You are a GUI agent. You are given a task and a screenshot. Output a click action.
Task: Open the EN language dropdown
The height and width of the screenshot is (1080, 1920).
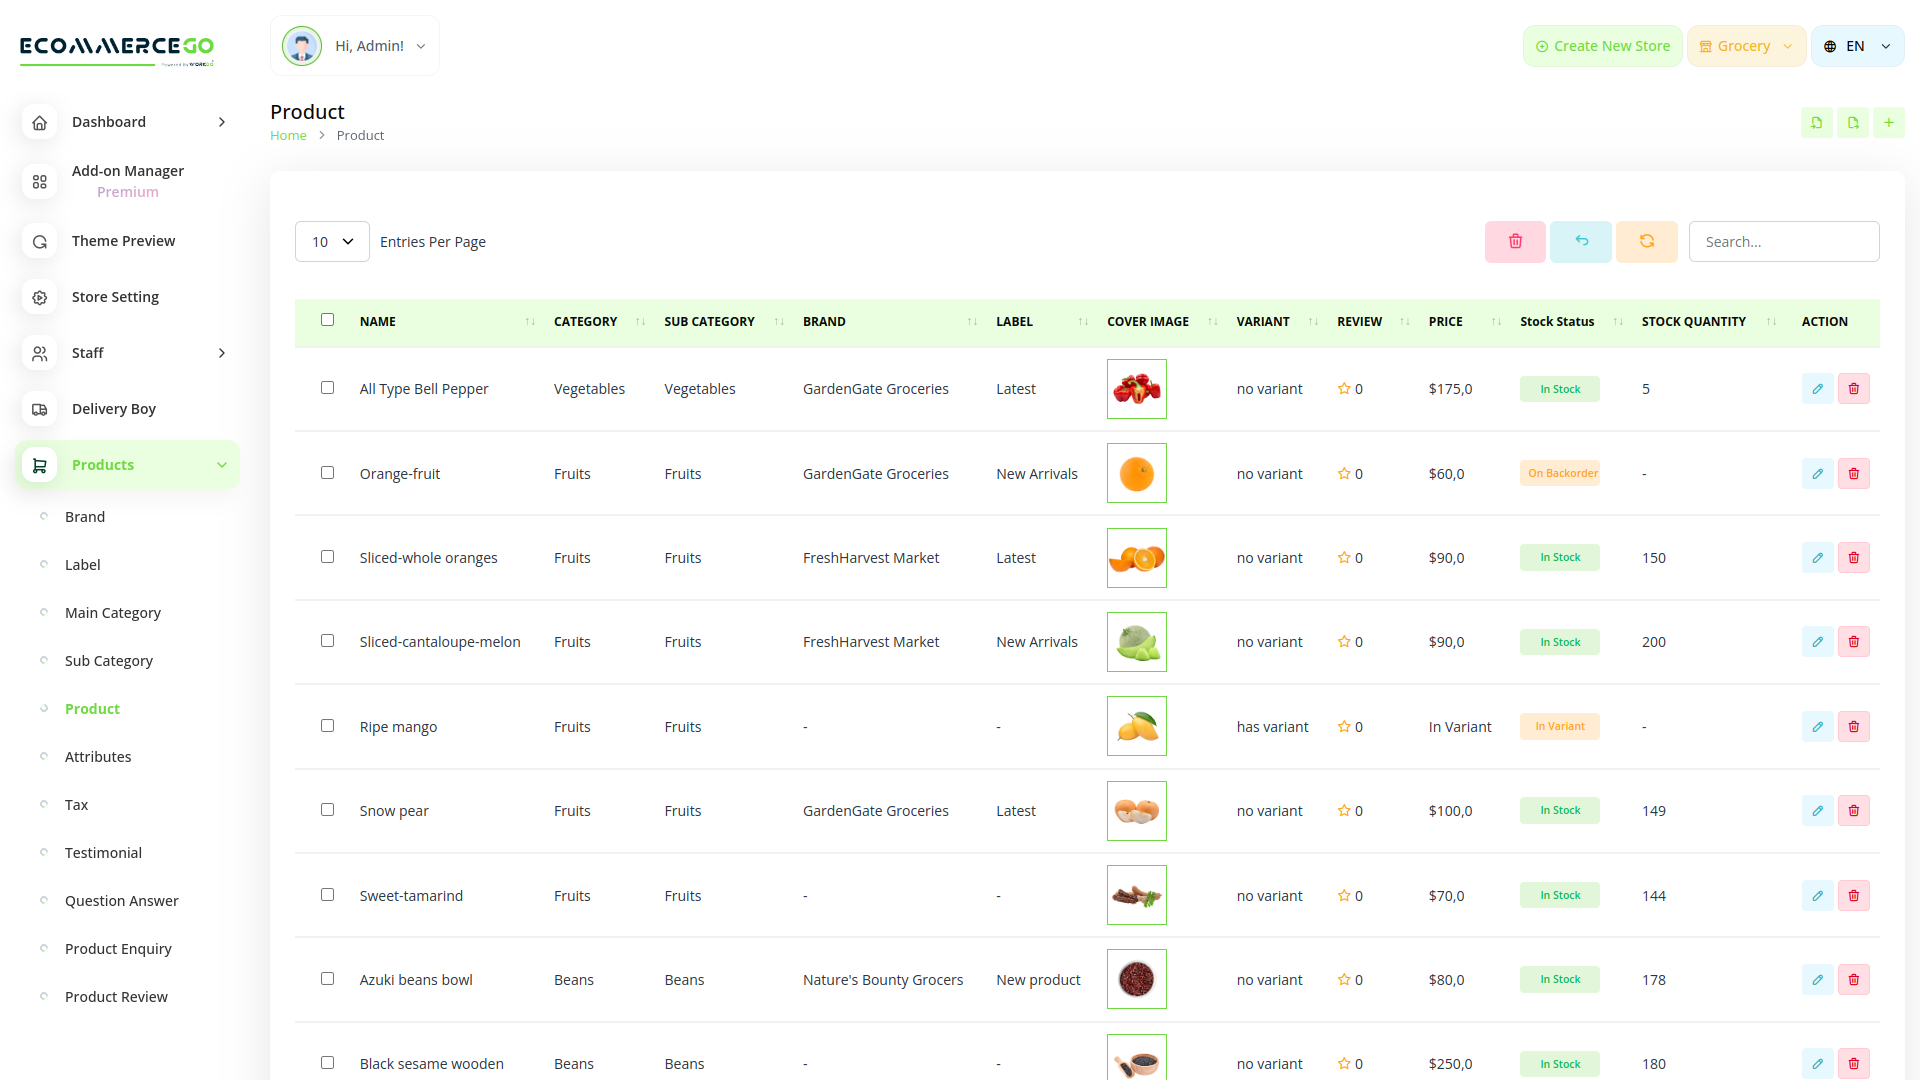pyautogui.click(x=1856, y=45)
